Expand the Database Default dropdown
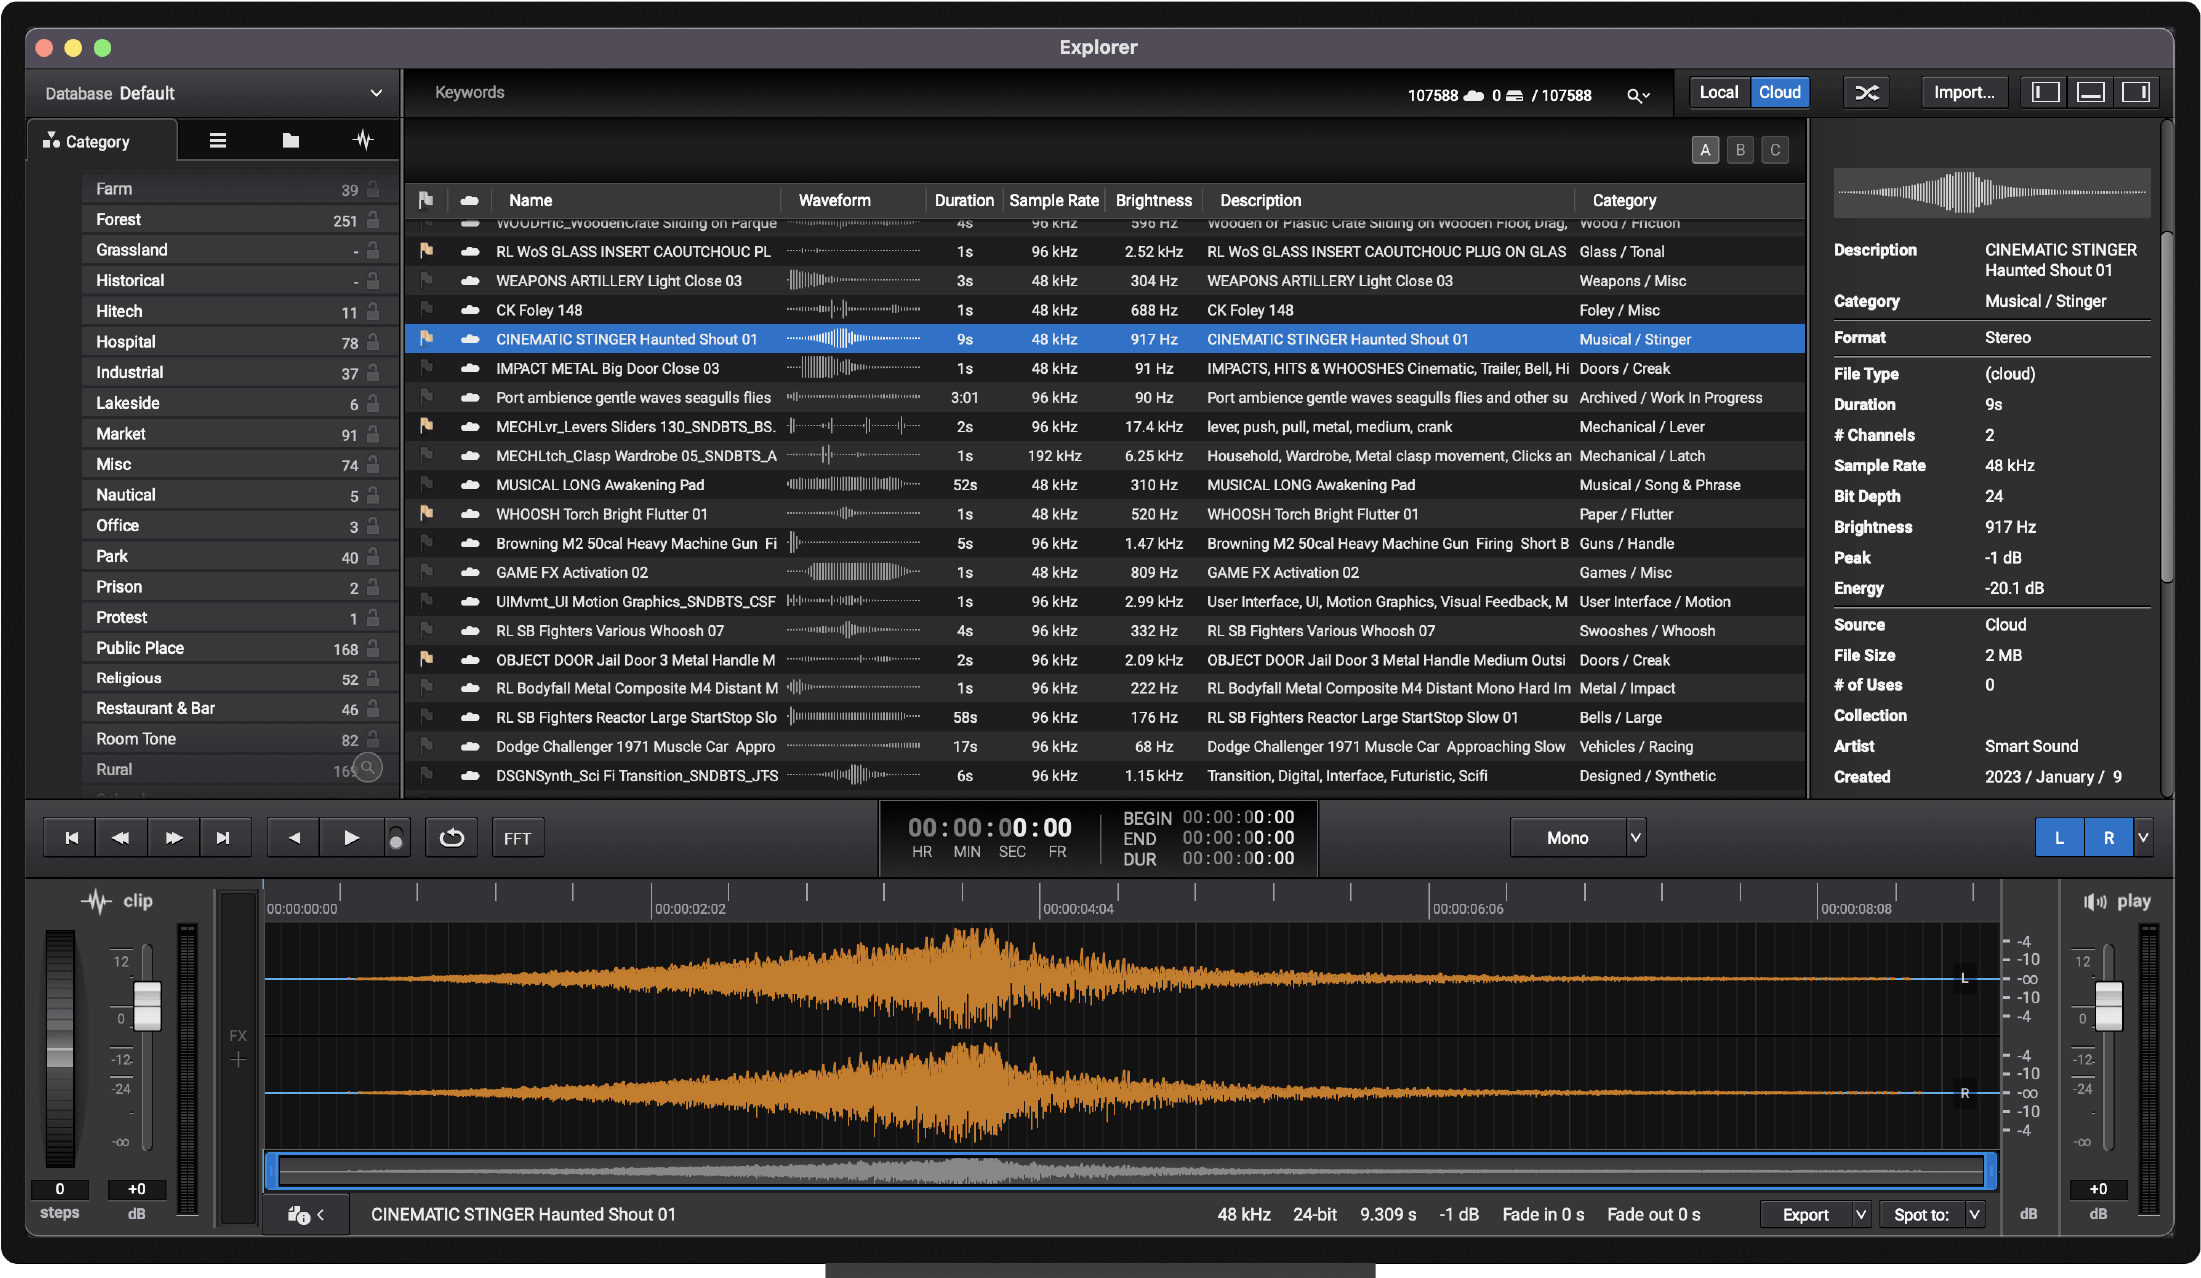 point(376,93)
